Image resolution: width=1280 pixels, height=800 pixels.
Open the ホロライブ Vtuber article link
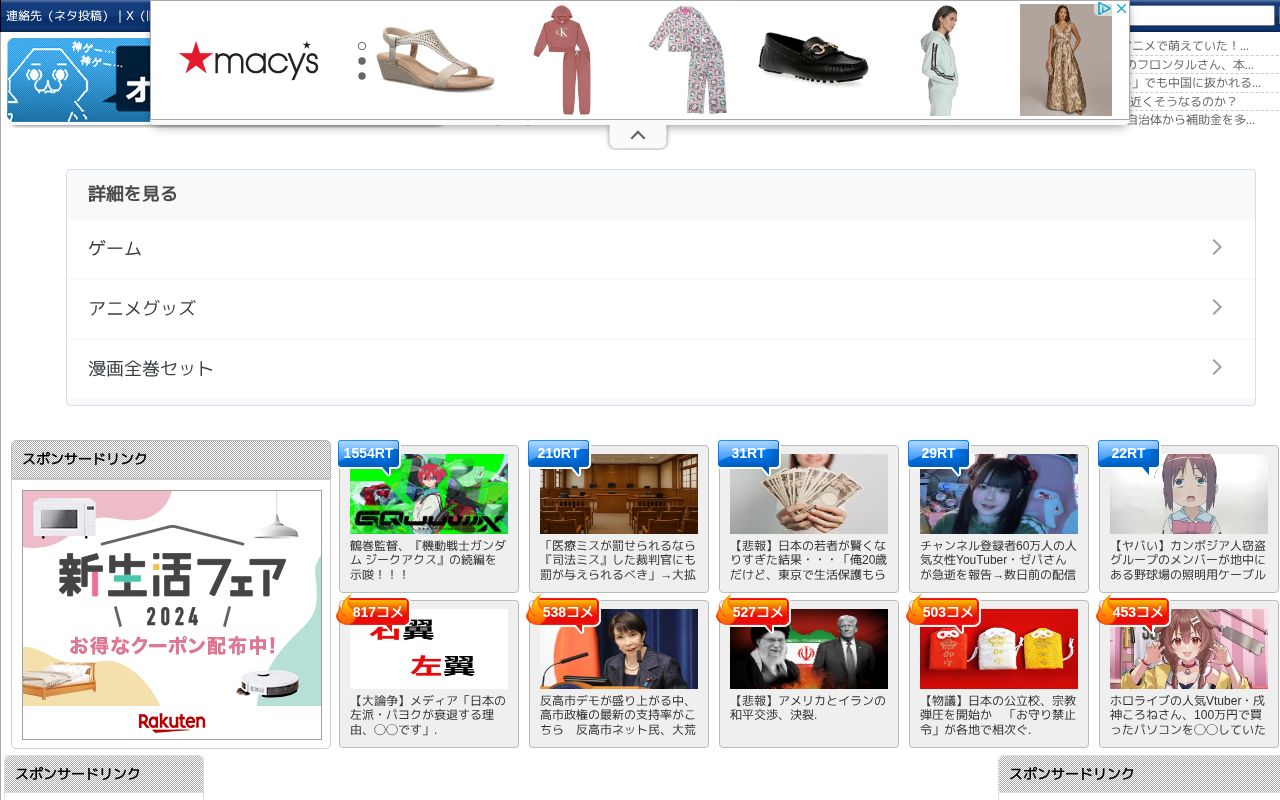(x=1187, y=712)
